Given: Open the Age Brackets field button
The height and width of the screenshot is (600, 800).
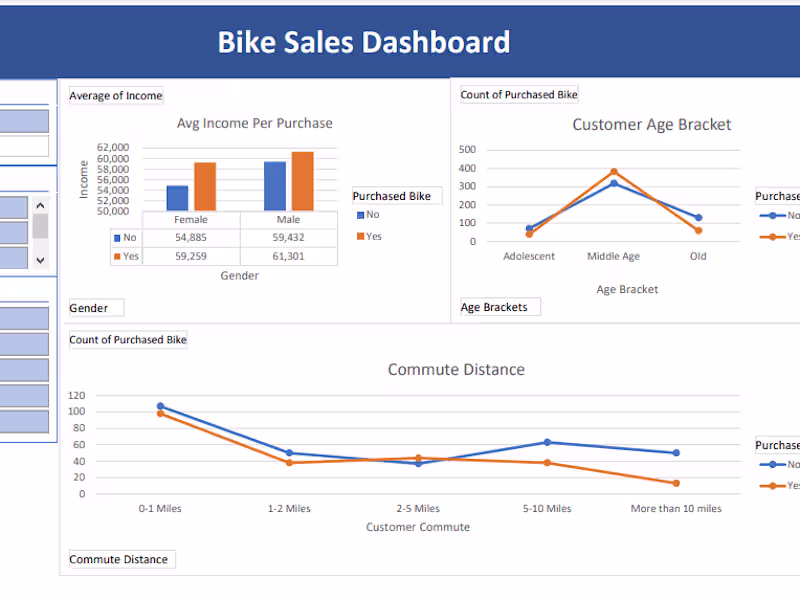Looking at the screenshot, I should pyautogui.click(x=500, y=307).
